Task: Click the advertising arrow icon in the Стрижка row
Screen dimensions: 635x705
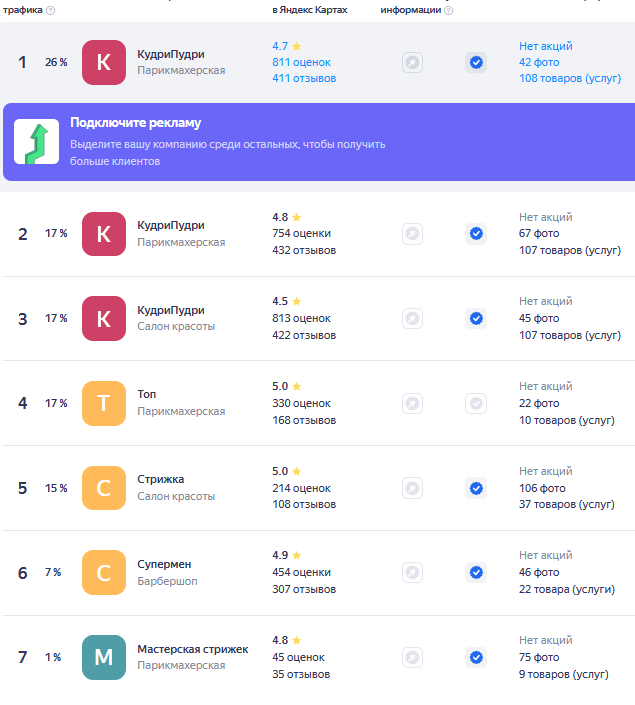Action: [412, 488]
